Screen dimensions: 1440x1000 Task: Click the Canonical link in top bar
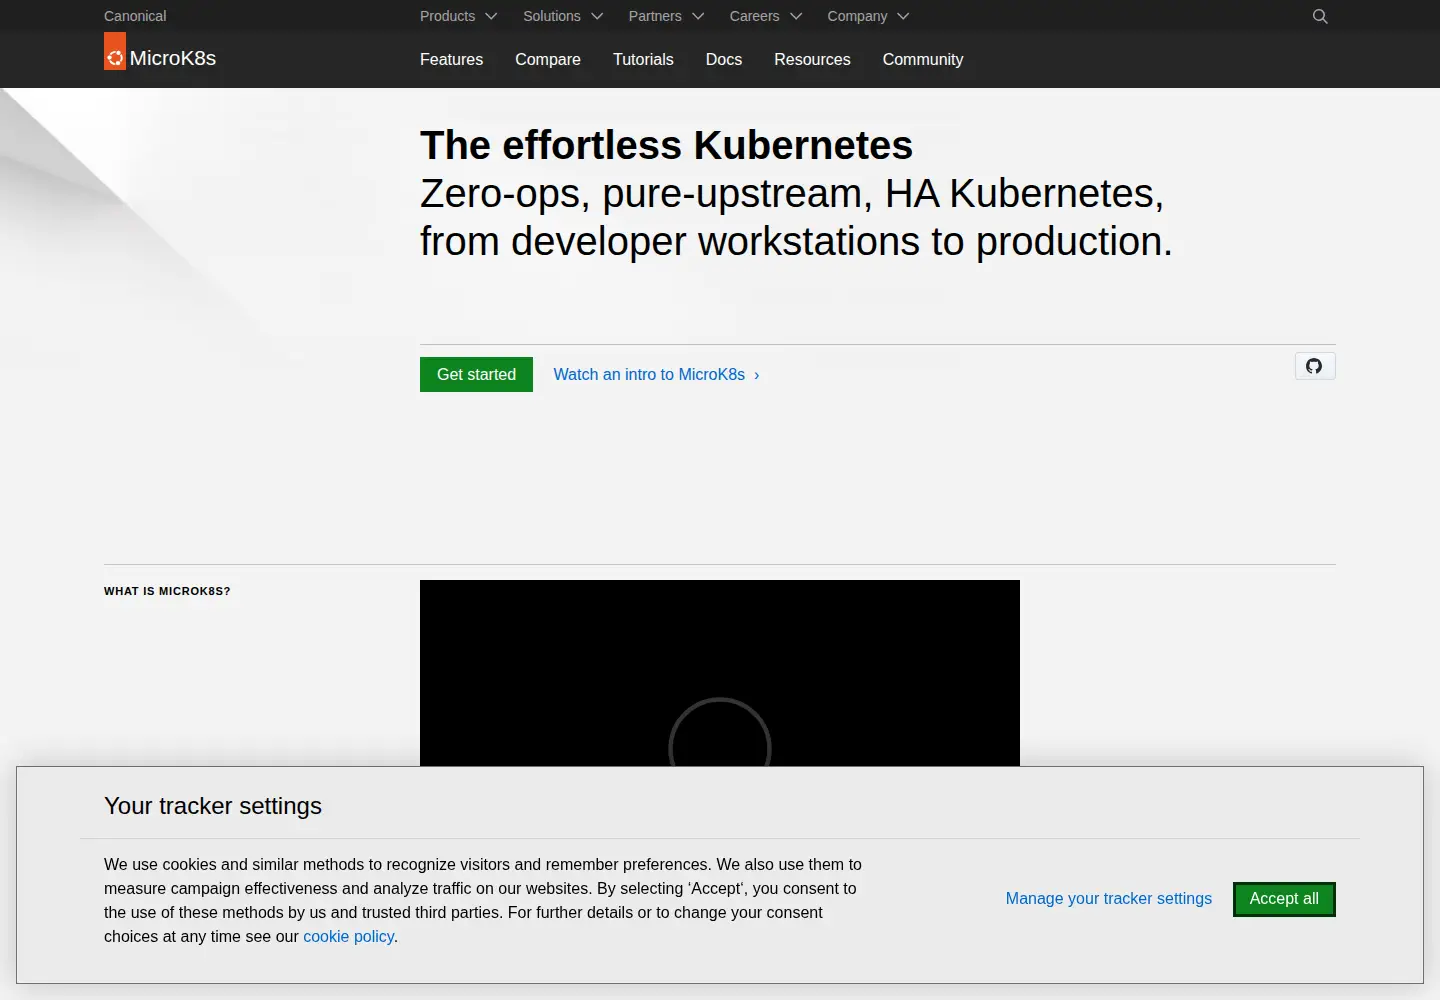click(135, 16)
